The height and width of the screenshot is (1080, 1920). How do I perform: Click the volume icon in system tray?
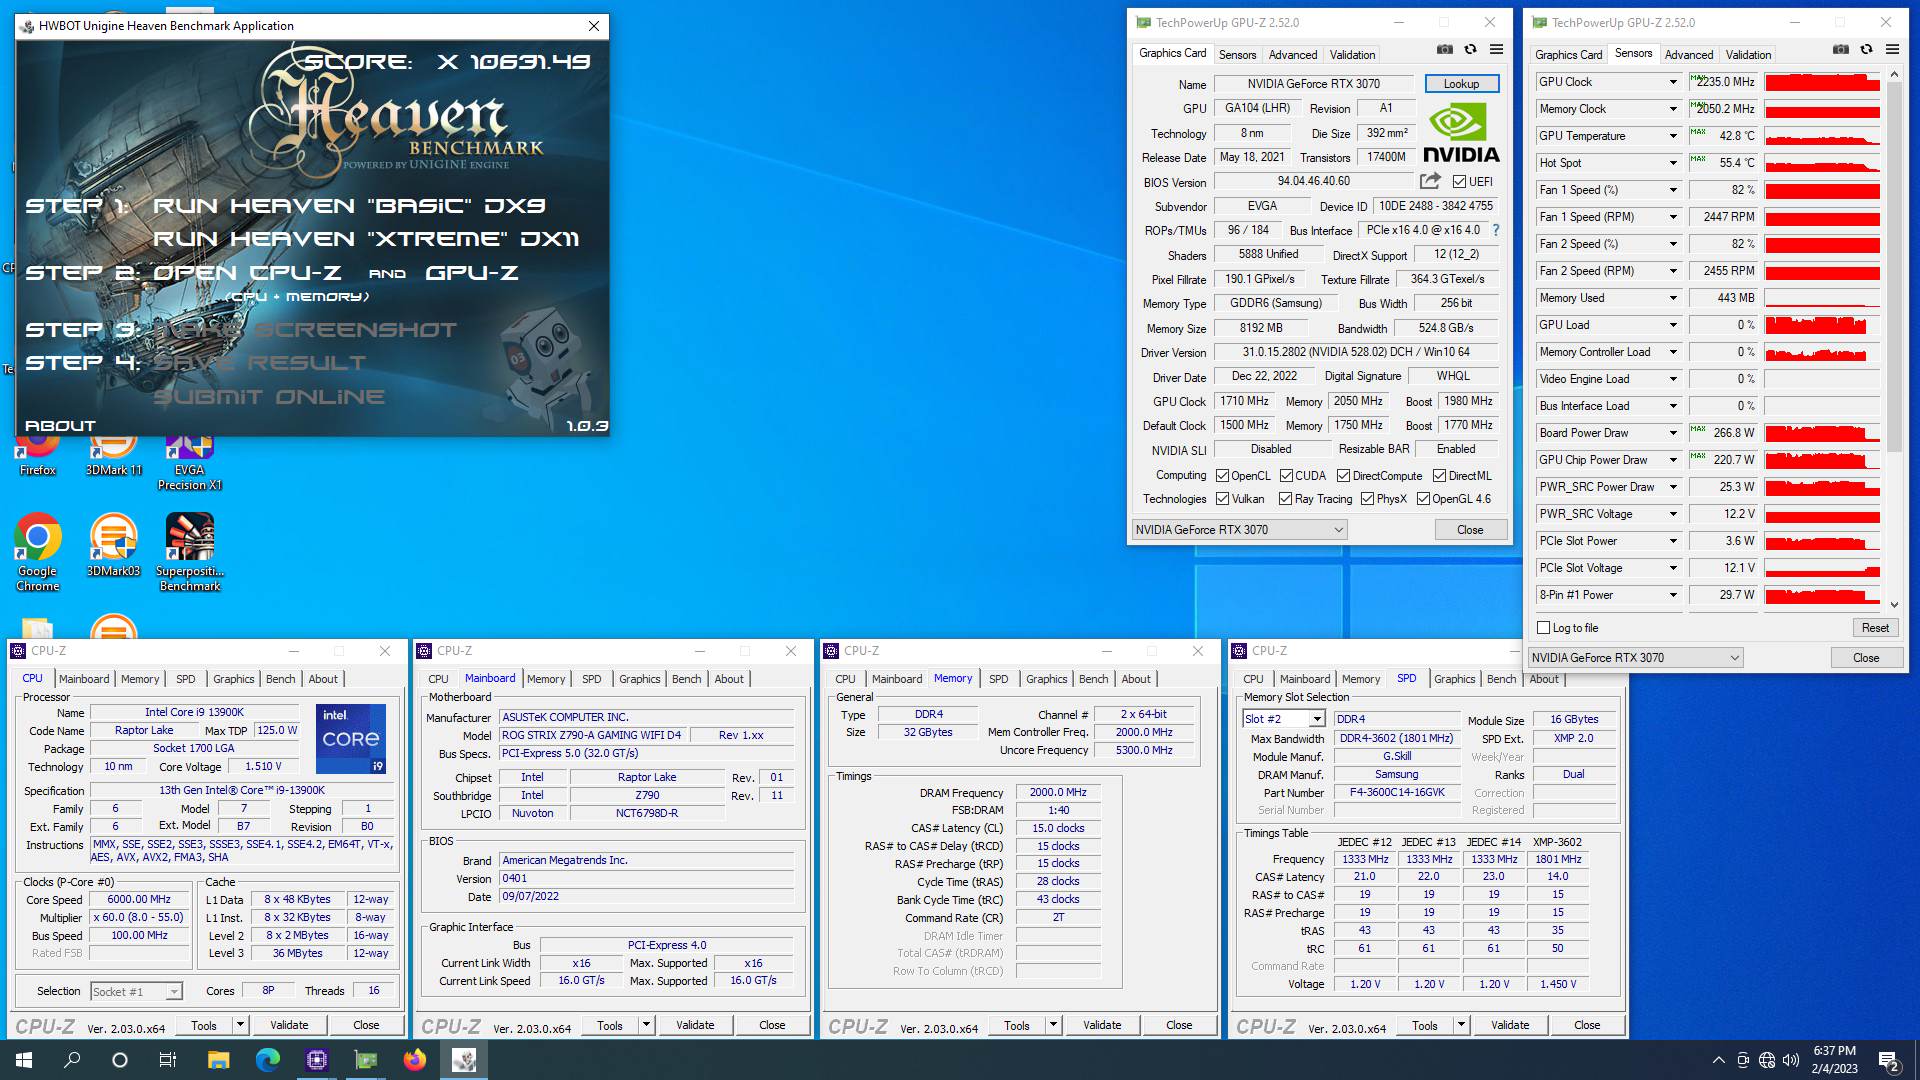click(1790, 1060)
